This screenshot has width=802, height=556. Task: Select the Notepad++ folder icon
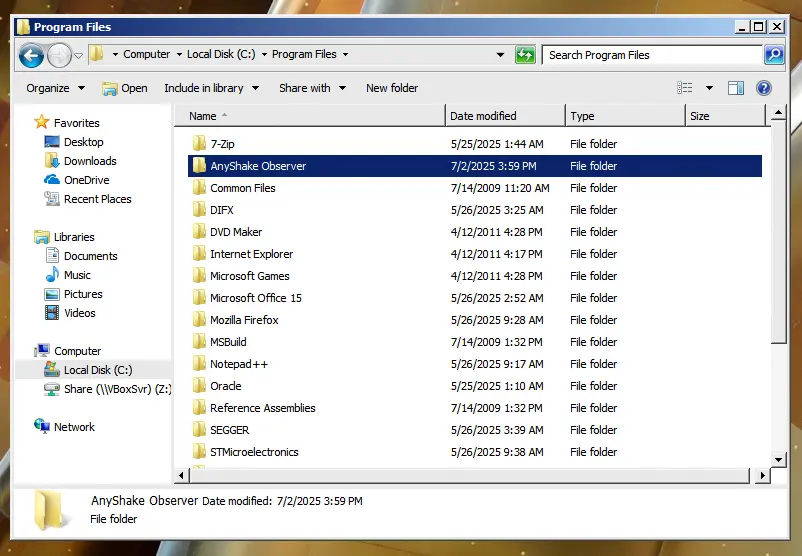click(x=199, y=364)
